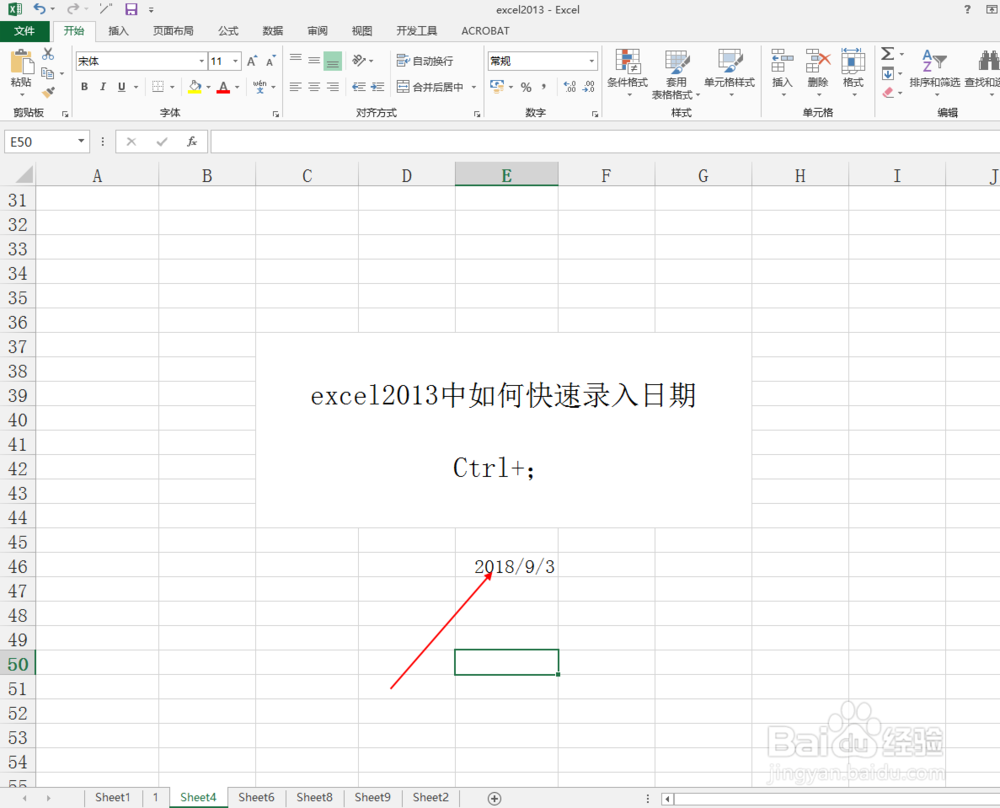Open the Name Box dropdown arrow
This screenshot has height=808, width=1000.
tap(81, 141)
